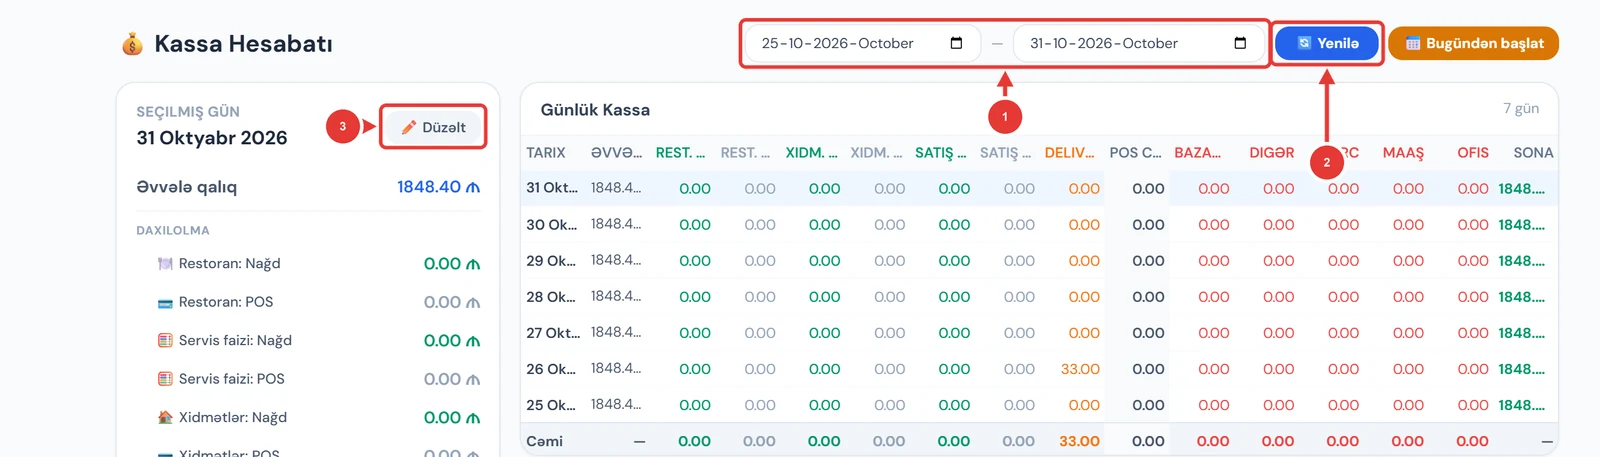Click the Əvvələ qalıq label
1600x457 pixels.
[187, 187]
